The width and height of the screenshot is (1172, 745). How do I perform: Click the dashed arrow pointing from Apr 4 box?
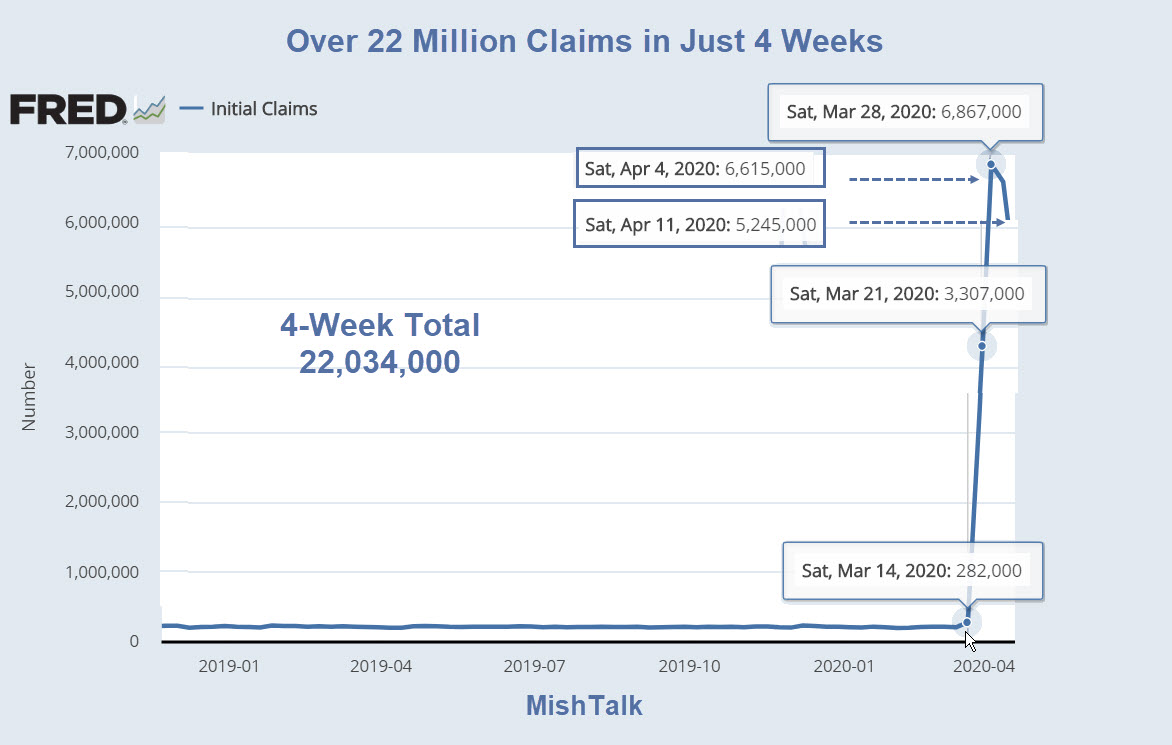coord(913,180)
